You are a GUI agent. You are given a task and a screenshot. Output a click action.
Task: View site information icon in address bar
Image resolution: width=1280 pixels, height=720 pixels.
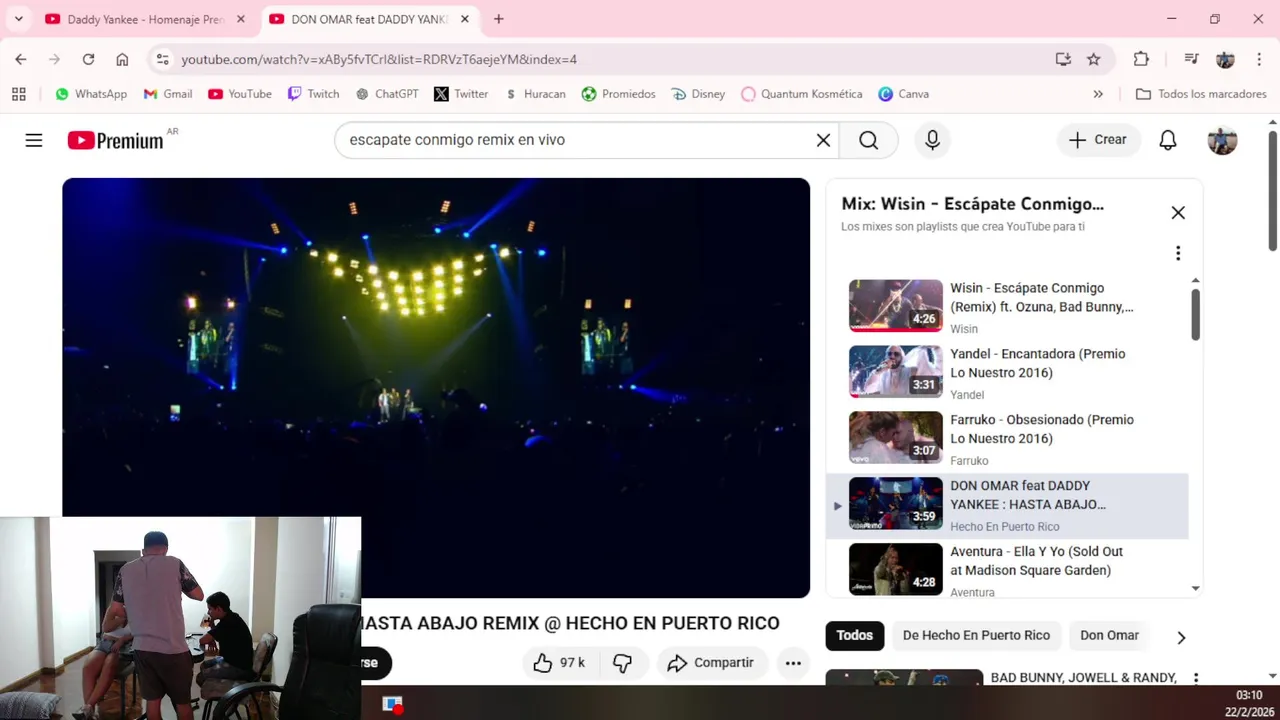click(x=163, y=59)
